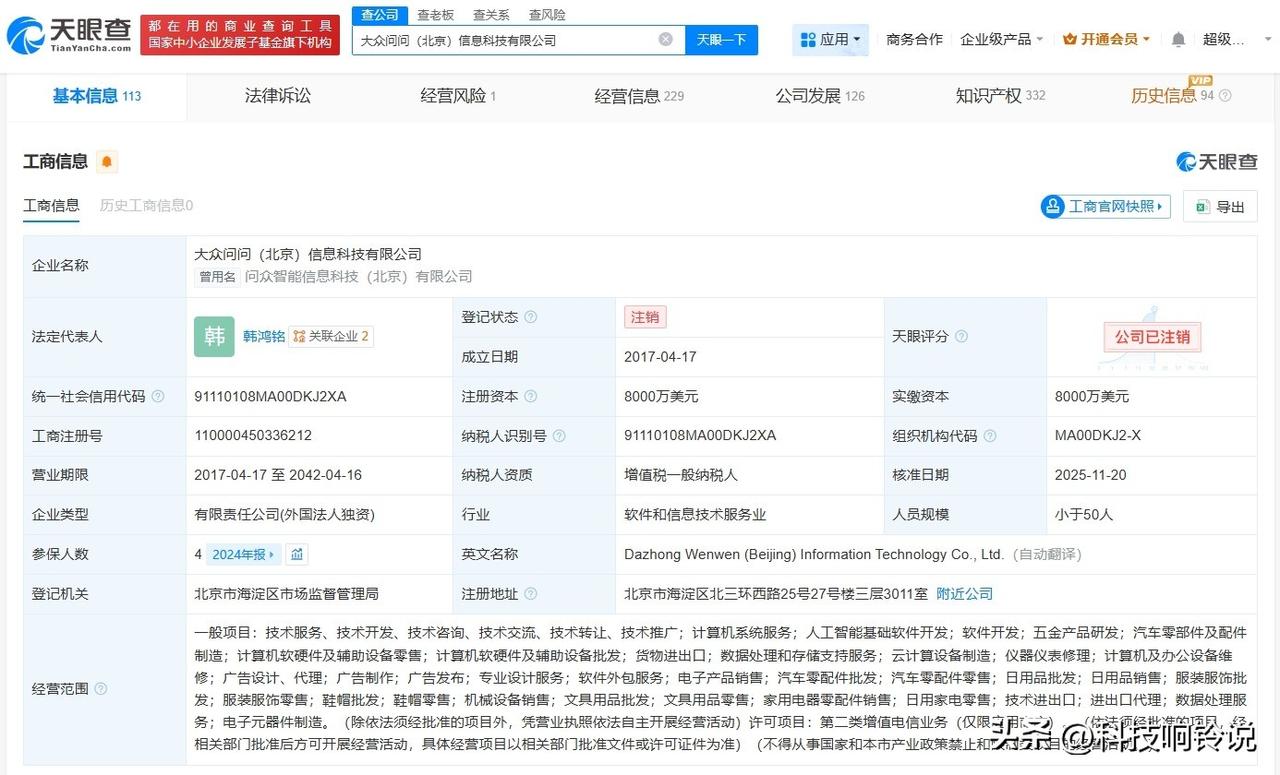Click the 公司已注销 stamp label
Screen dimensions: 1280x775
coord(1152,337)
